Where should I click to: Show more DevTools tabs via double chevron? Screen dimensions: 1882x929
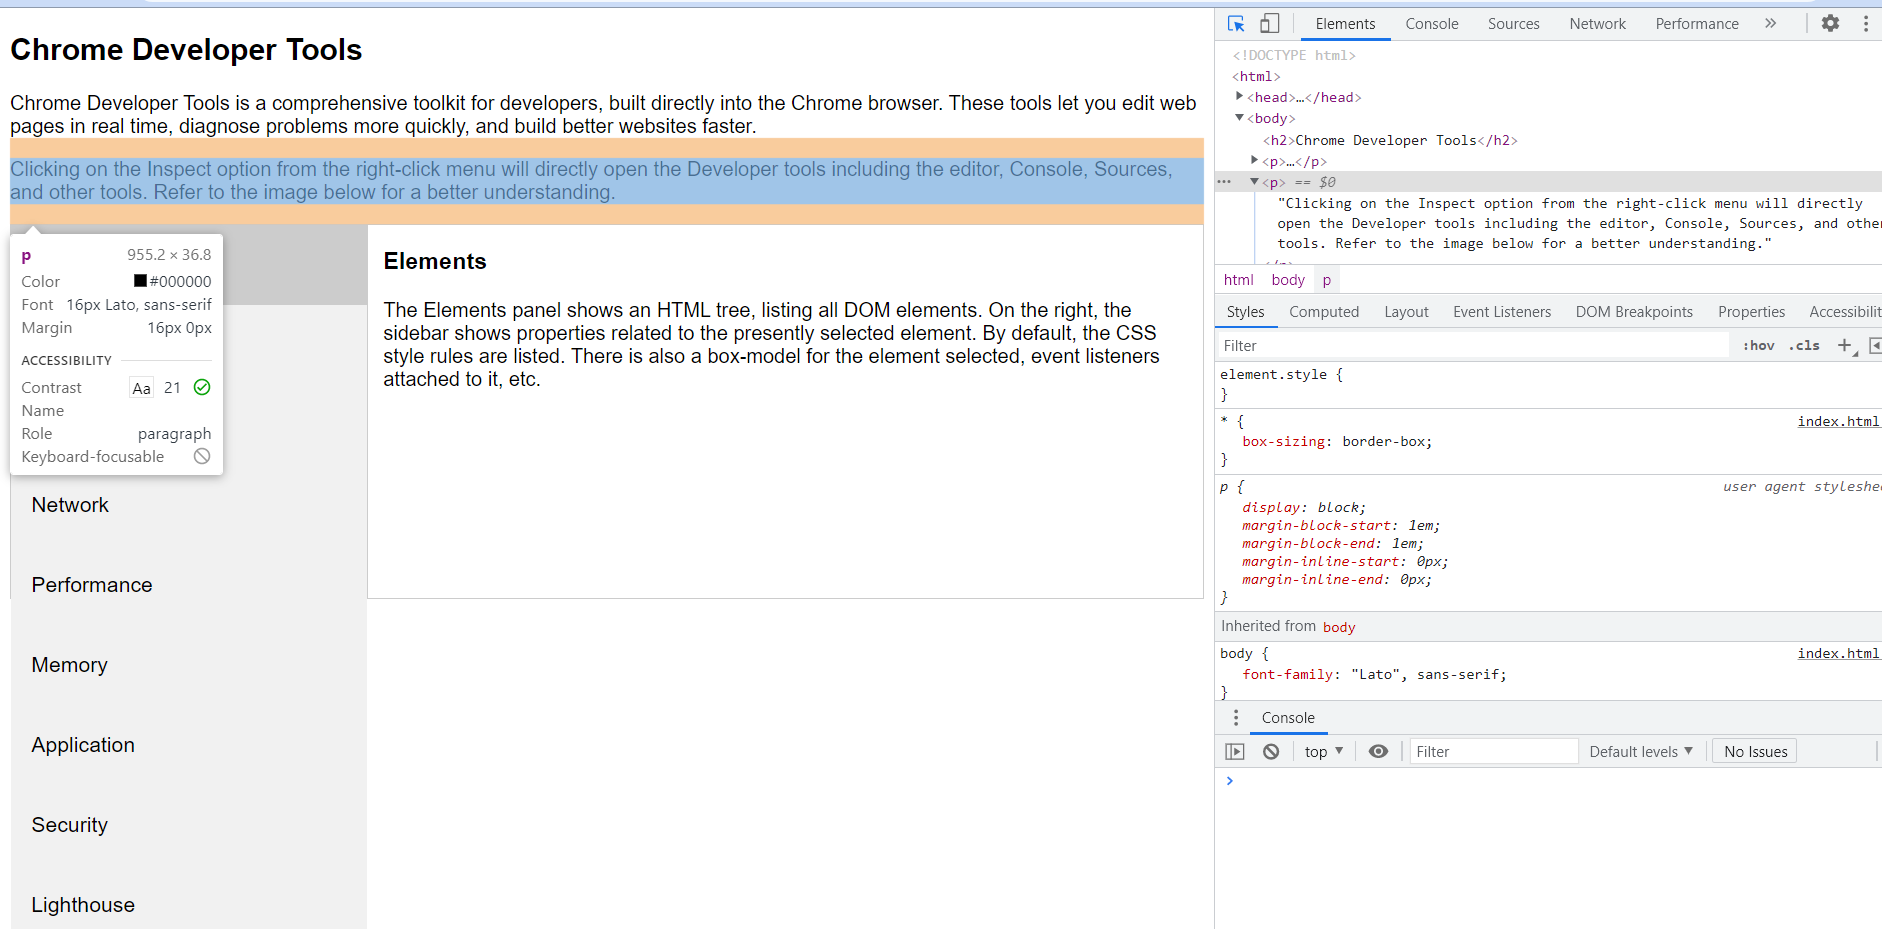[1770, 24]
